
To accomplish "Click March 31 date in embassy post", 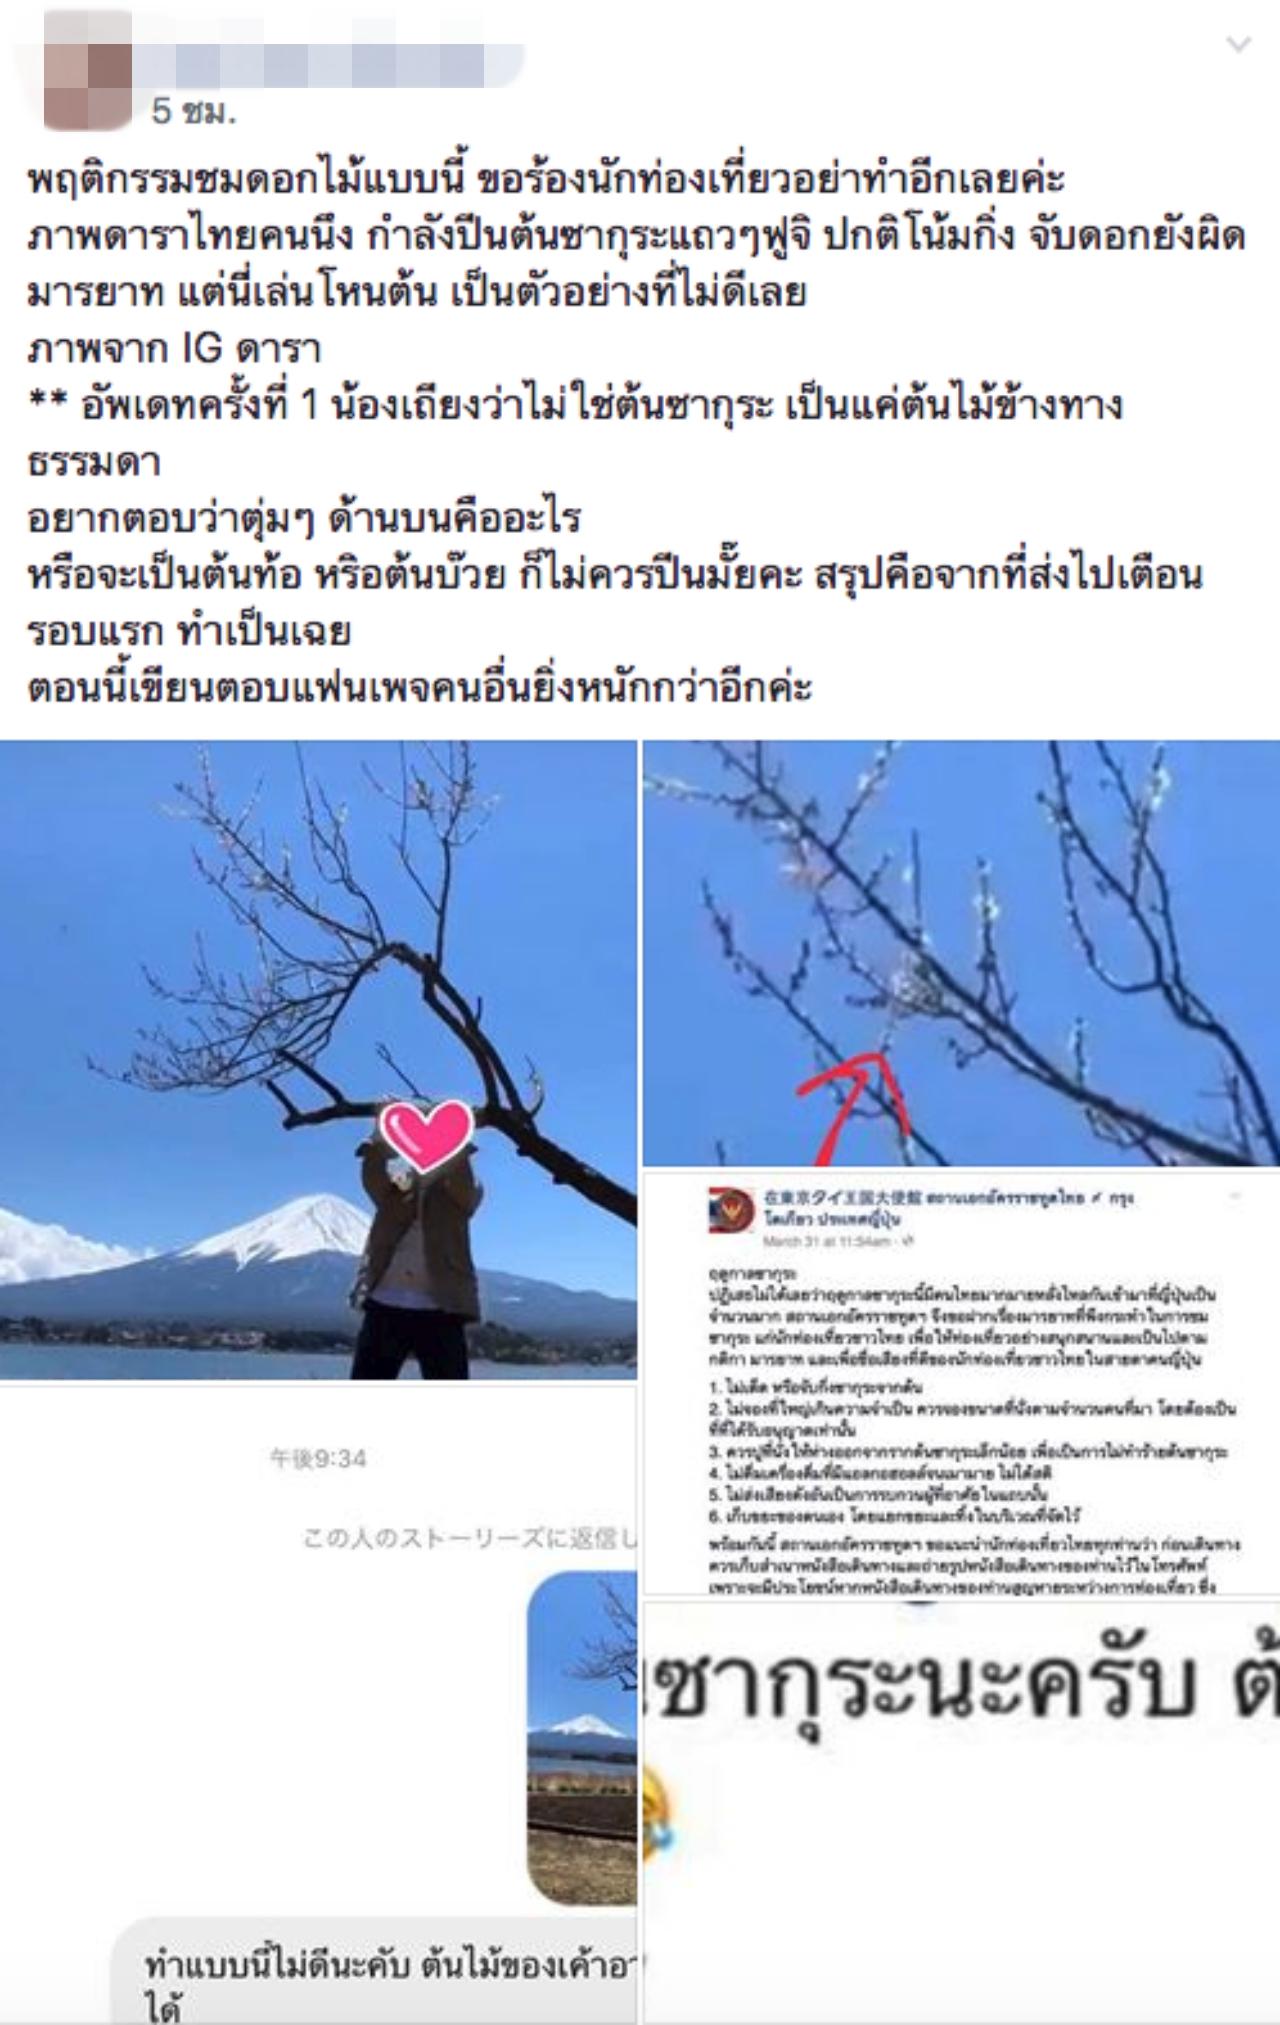I will click(825, 1242).
